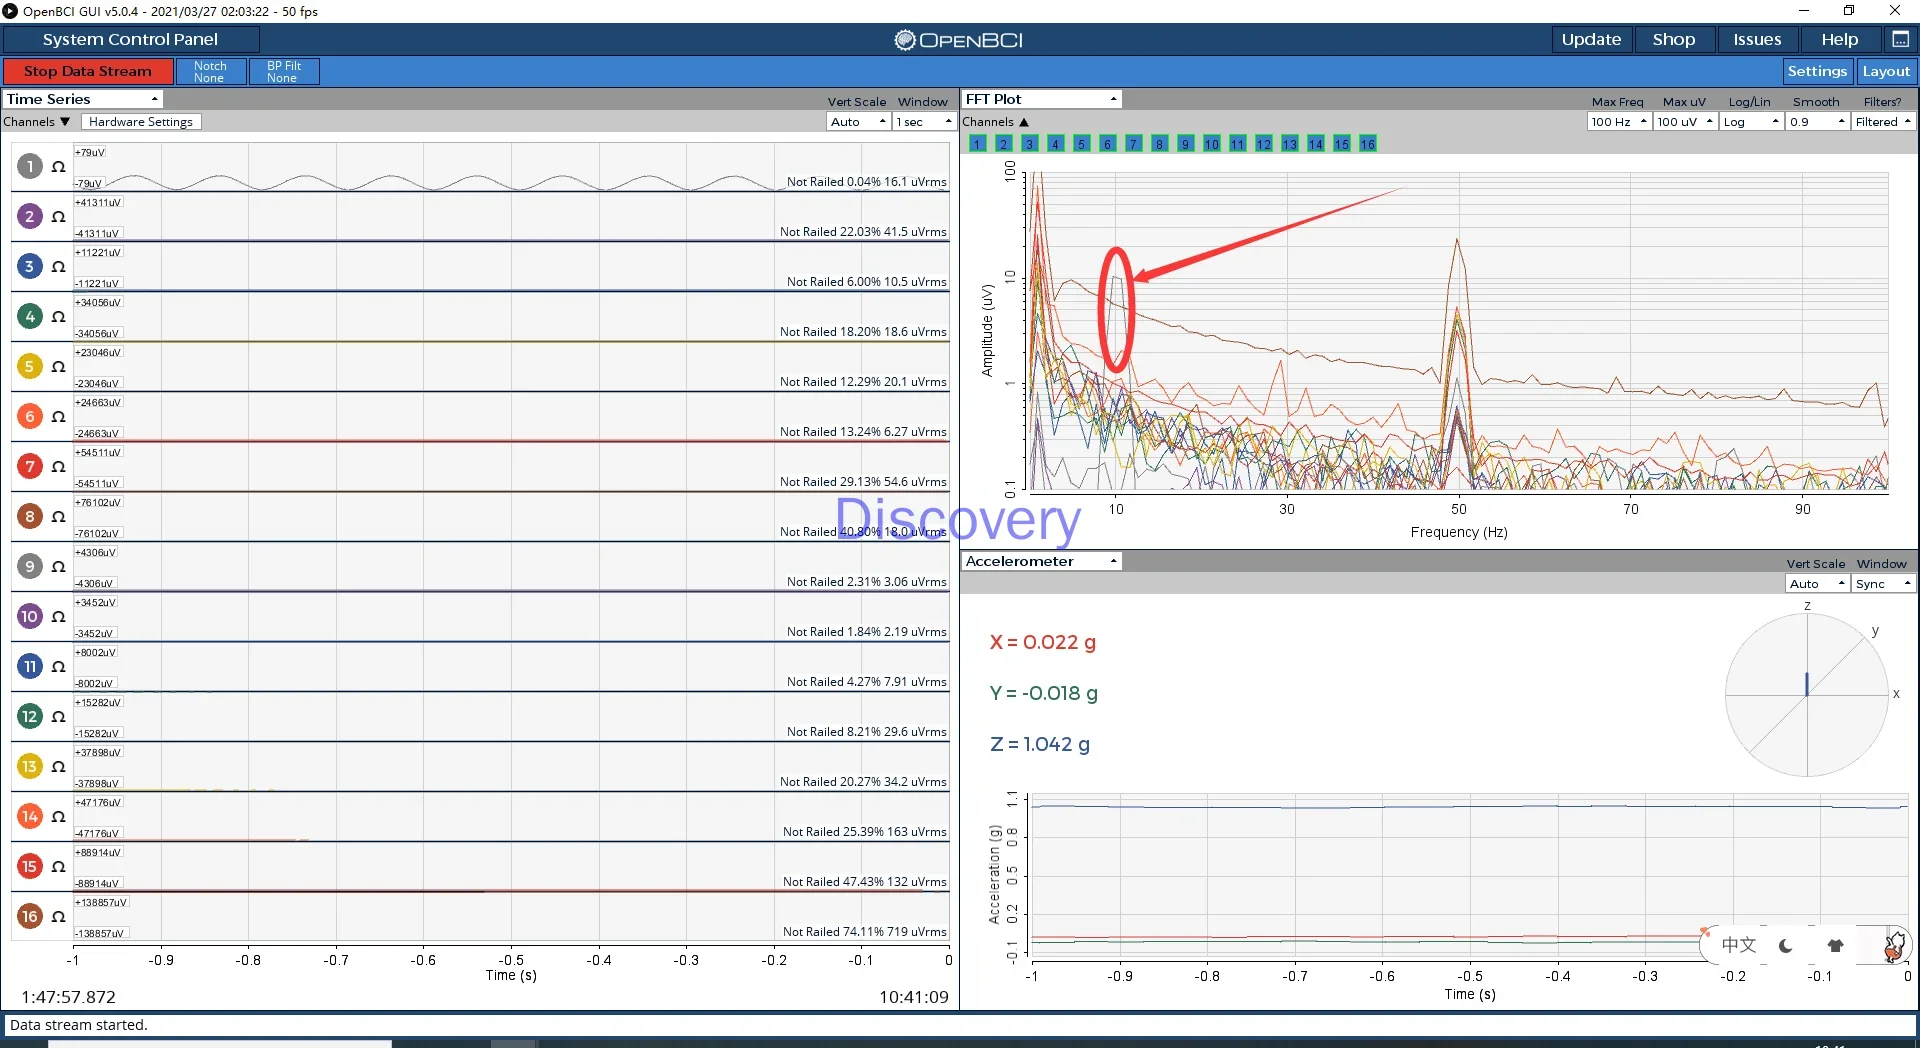The image size is (1920, 1048).
Task: Check impedance (ohm icon) for channel 5
Action: (59, 367)
